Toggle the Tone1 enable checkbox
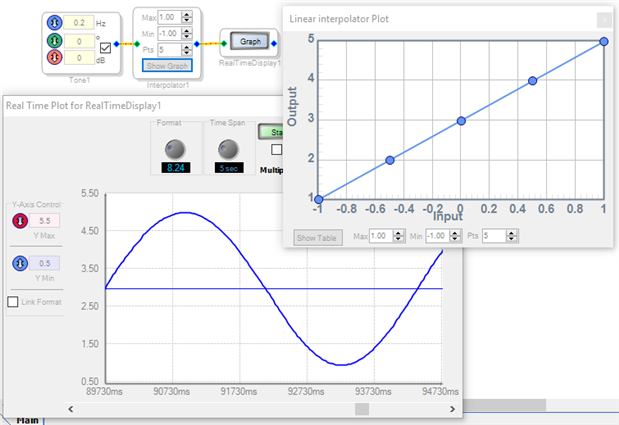 (x=105, y=48)
